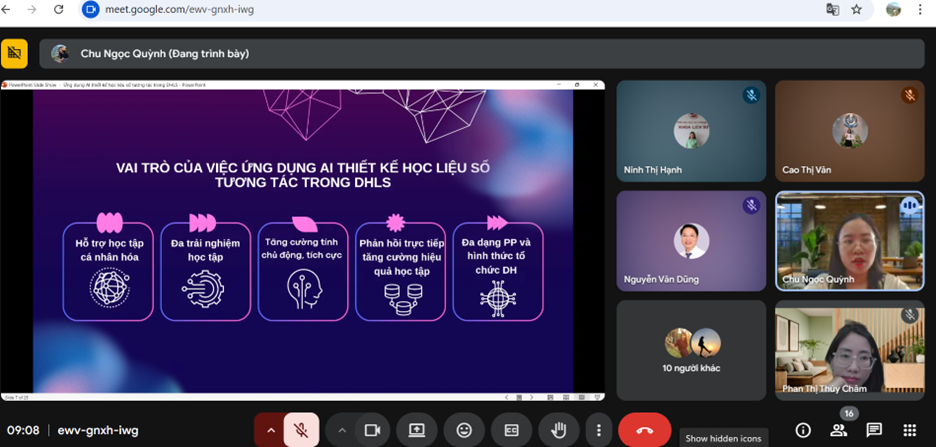Open the in-call chat panel
The height and width of the screenshot is (447, 936).
point(874,430)
